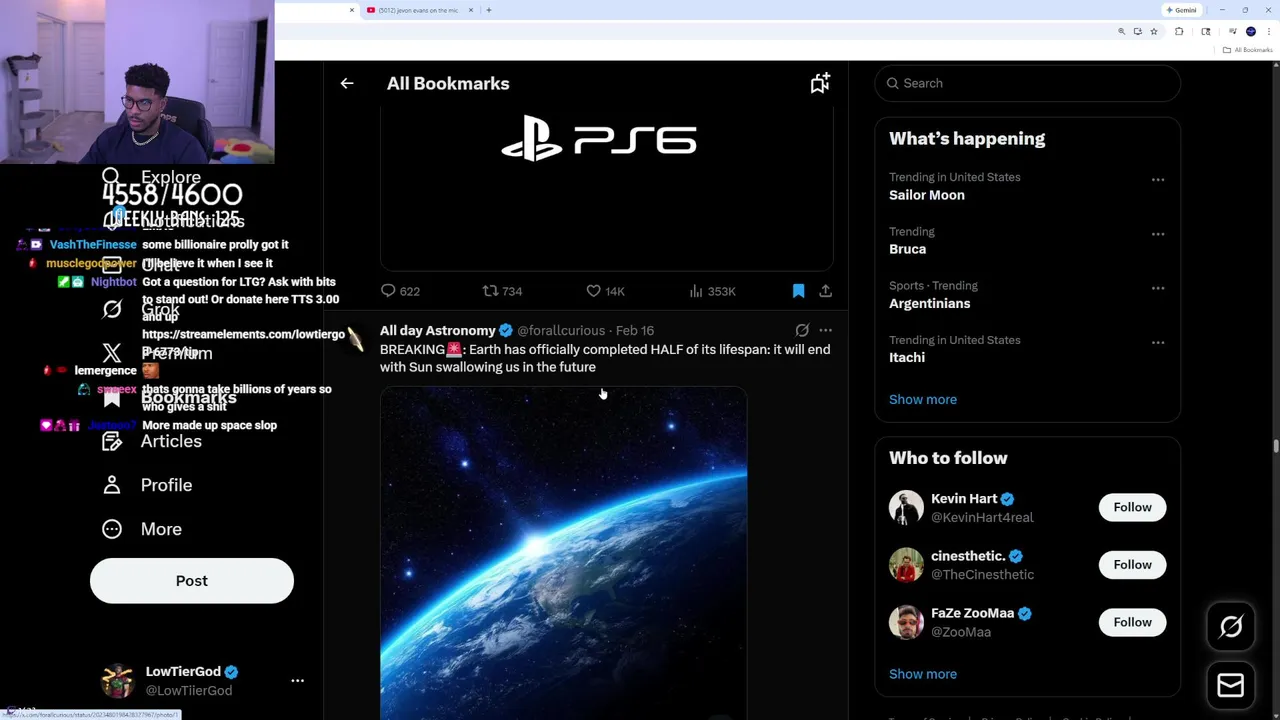Open a new browser tab
The width and height of the screenshot is (1280, 720).
pos(488,10)
